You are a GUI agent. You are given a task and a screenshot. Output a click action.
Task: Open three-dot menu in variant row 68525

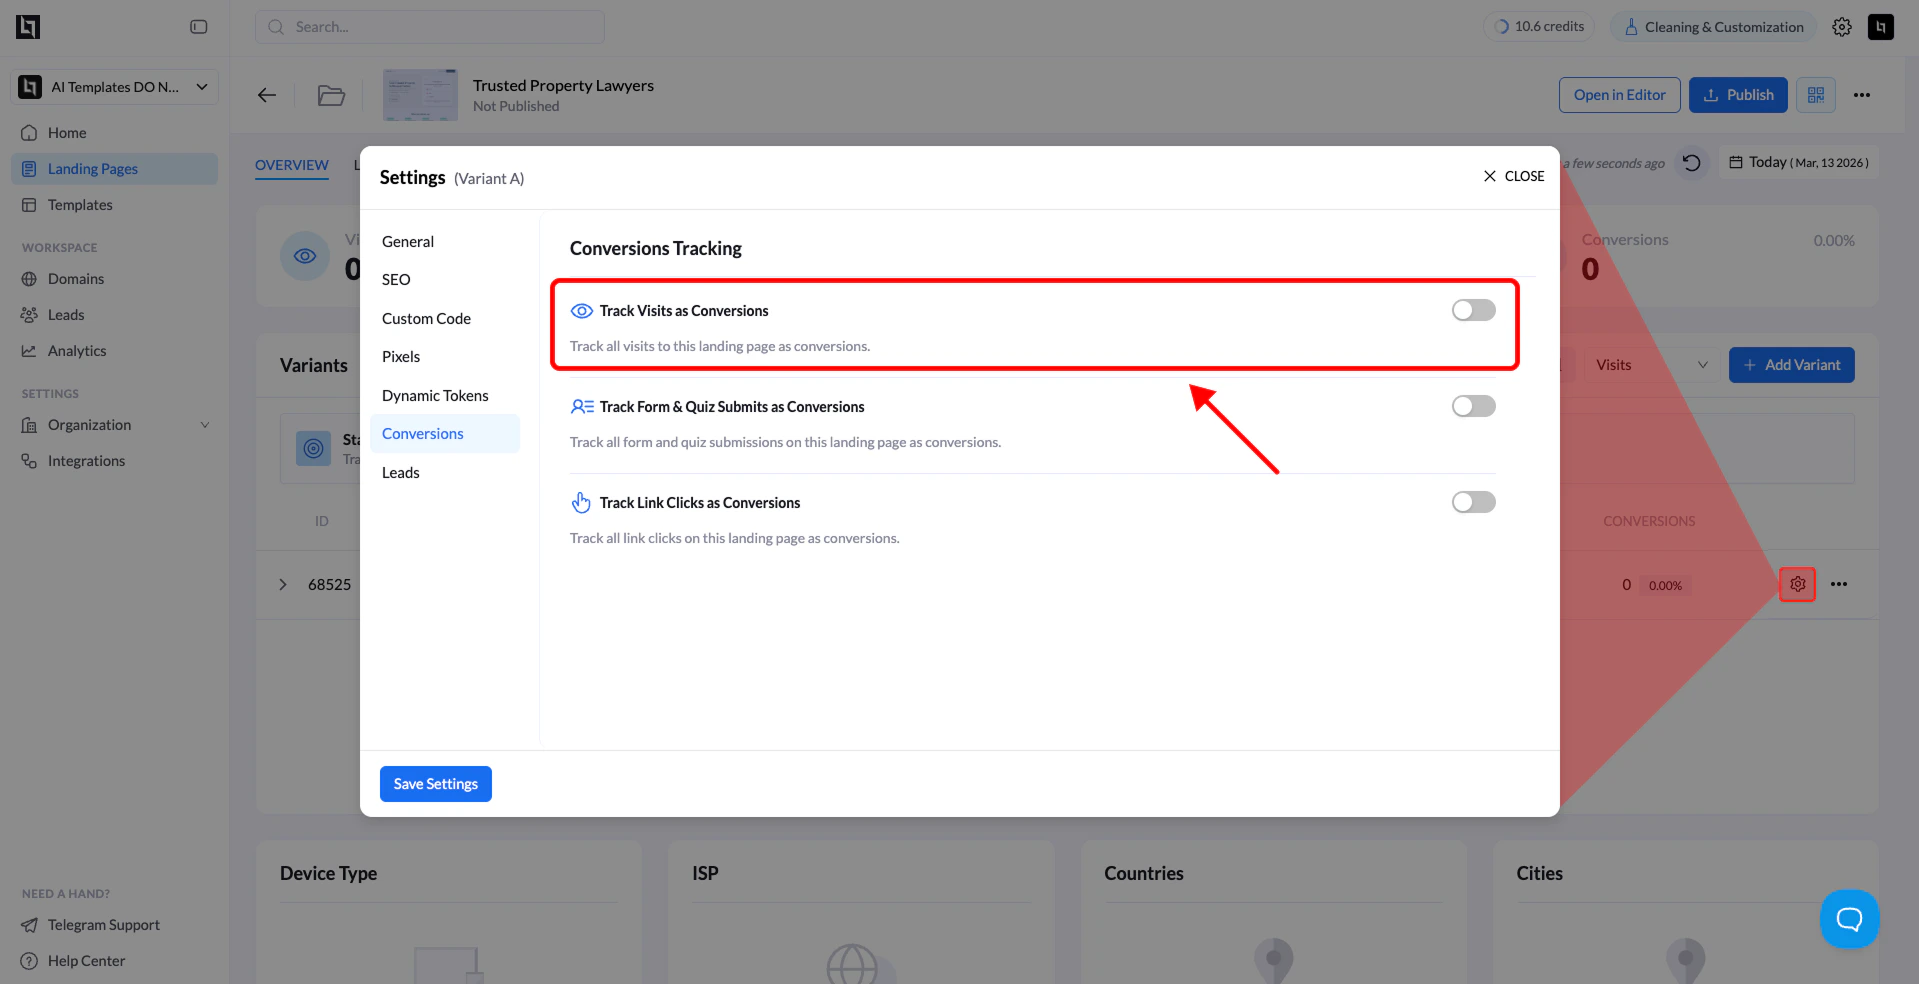[1839, 584]
